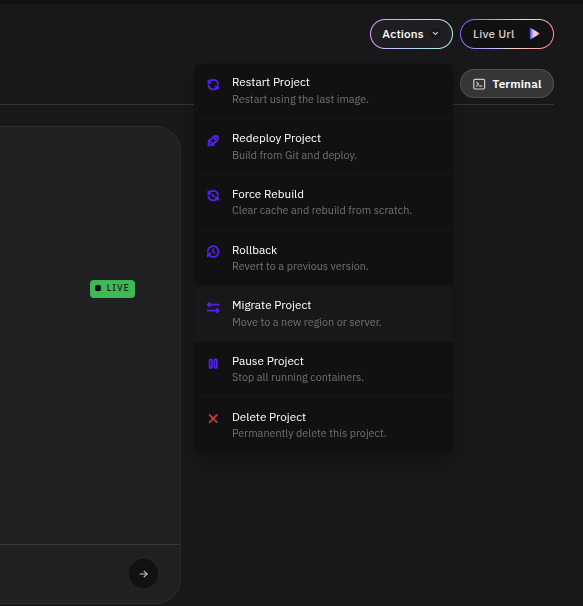Choose Redeploy Project from the menu
Screen dimensions: 583x606
[x=324, y=146]
